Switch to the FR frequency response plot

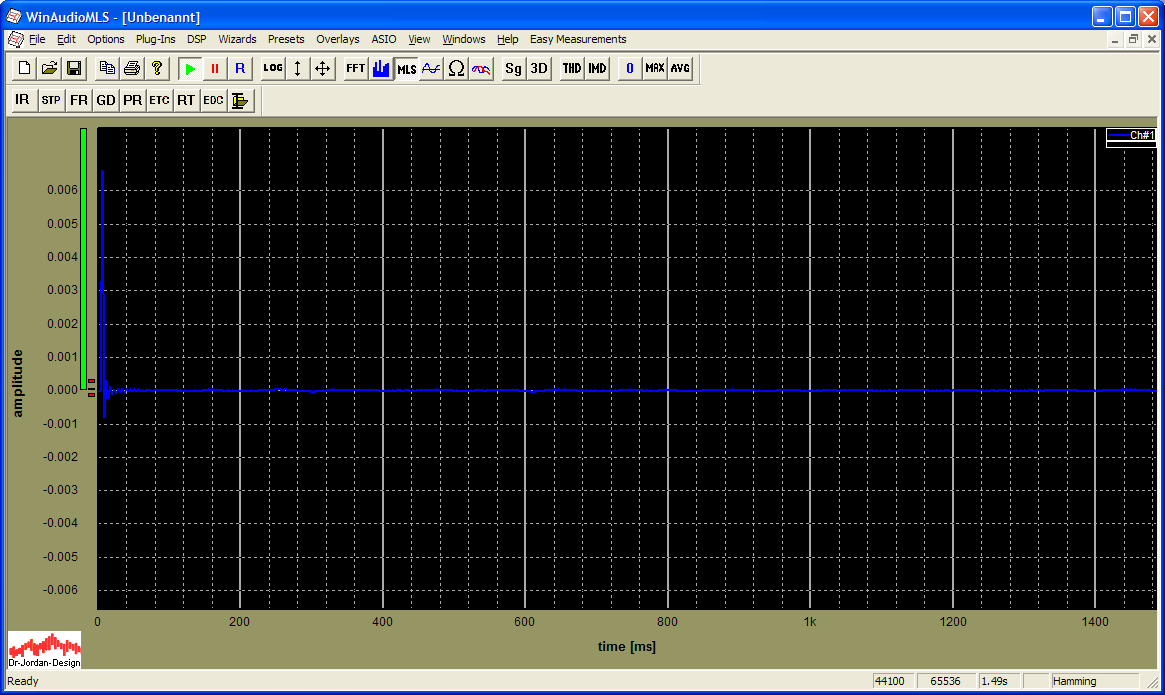click(x=78, y=100)
